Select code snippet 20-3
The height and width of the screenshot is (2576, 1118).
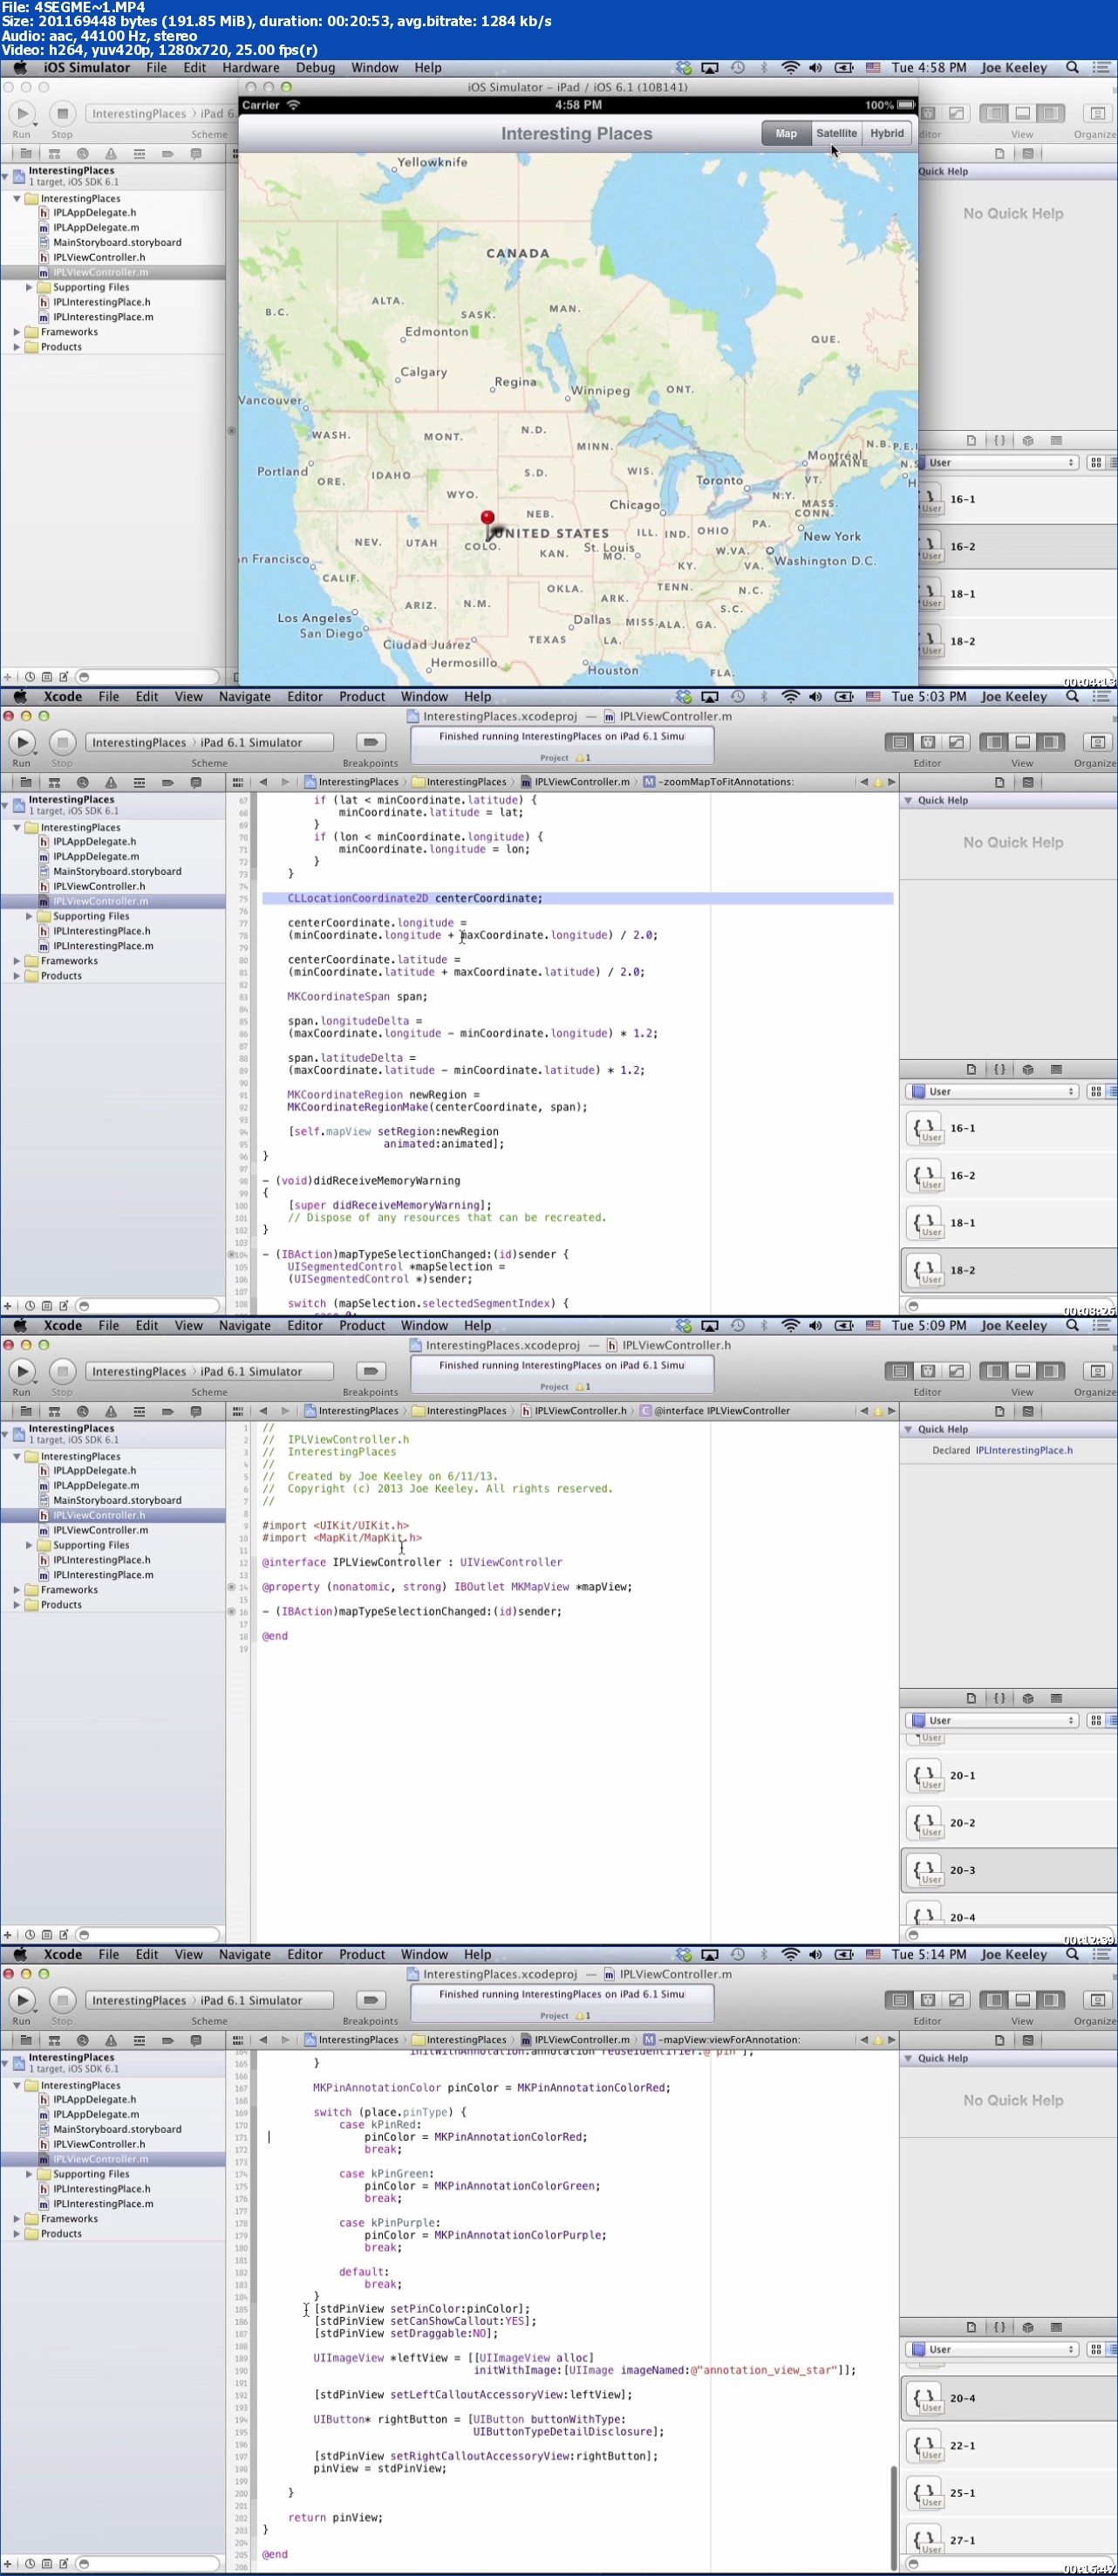(x=1009, y=1870)
